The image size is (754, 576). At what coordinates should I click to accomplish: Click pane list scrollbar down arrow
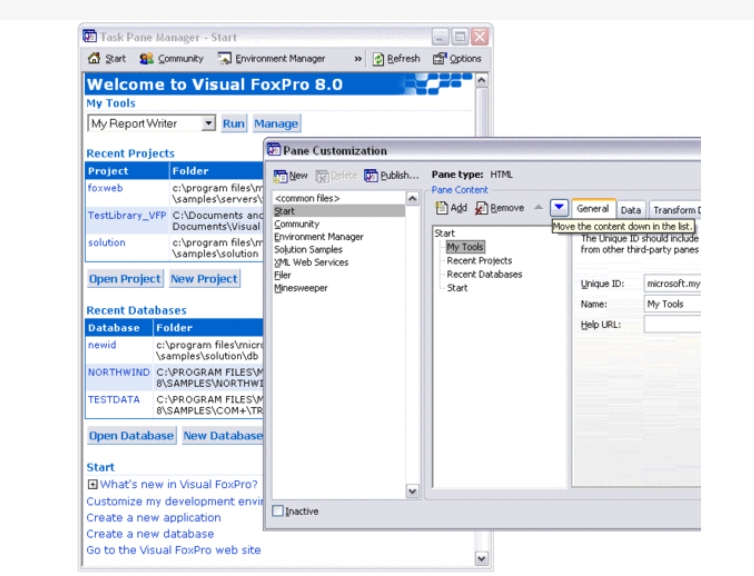(413, 491)
